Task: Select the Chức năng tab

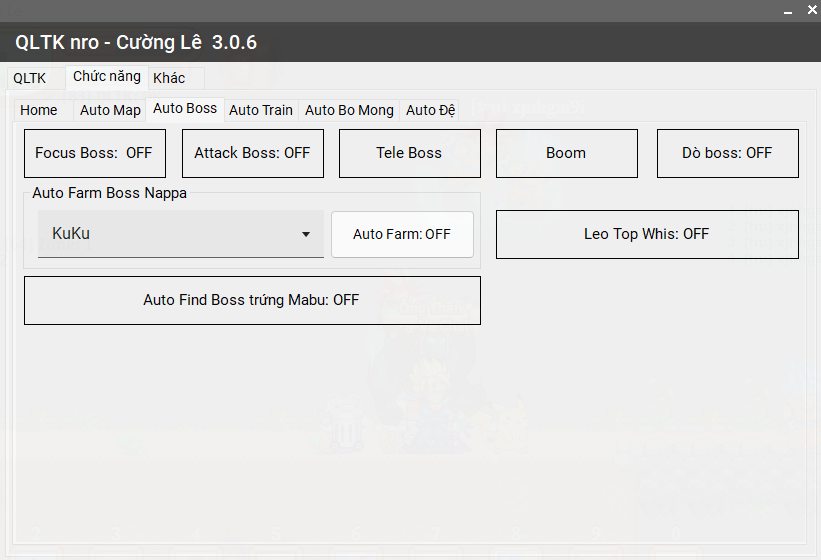Action: 106,77
